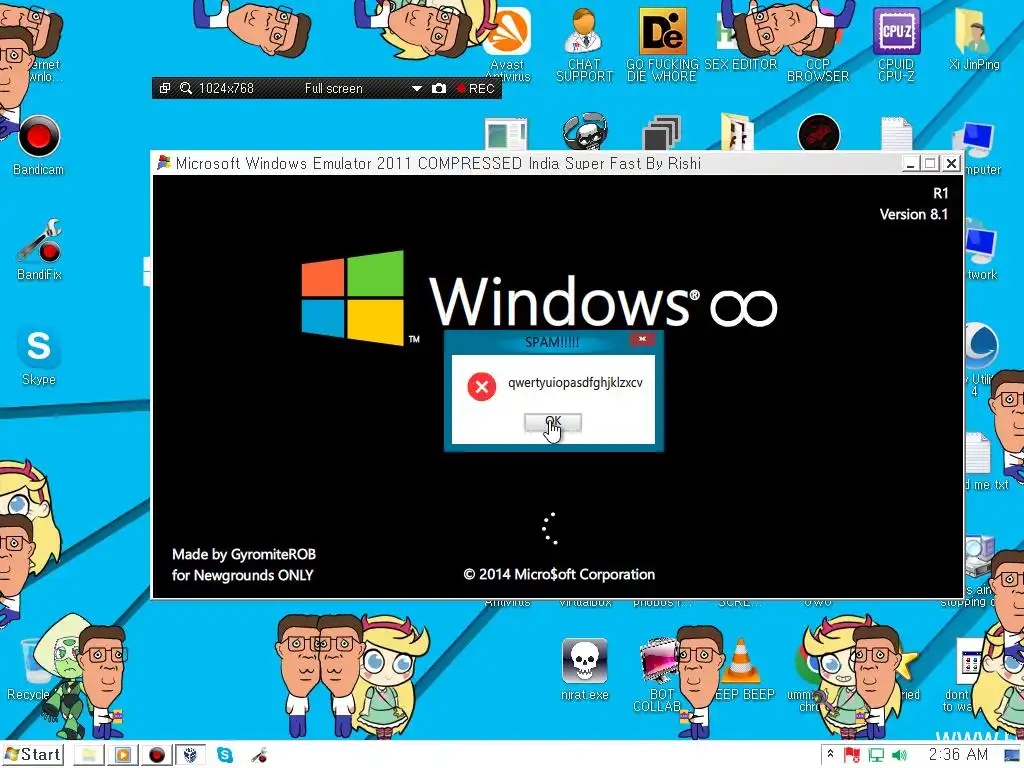Open the BOT COLLAB desktop icon
The image size is (1024, 768).
coord(660,675)
